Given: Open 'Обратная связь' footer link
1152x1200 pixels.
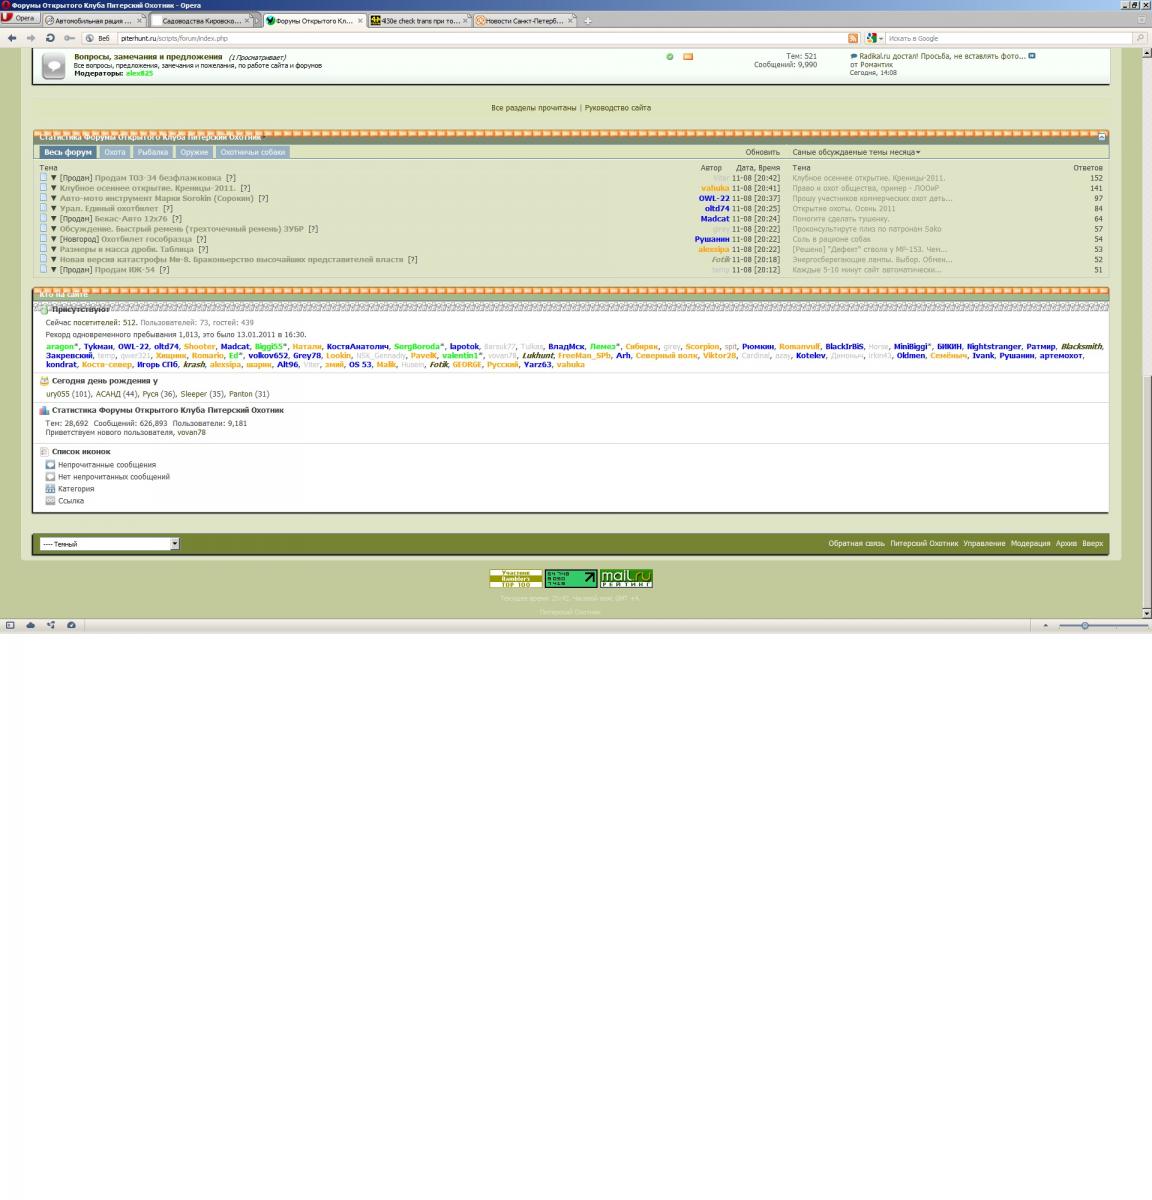Looking at the screenshot, I should [x=856, y=544].
